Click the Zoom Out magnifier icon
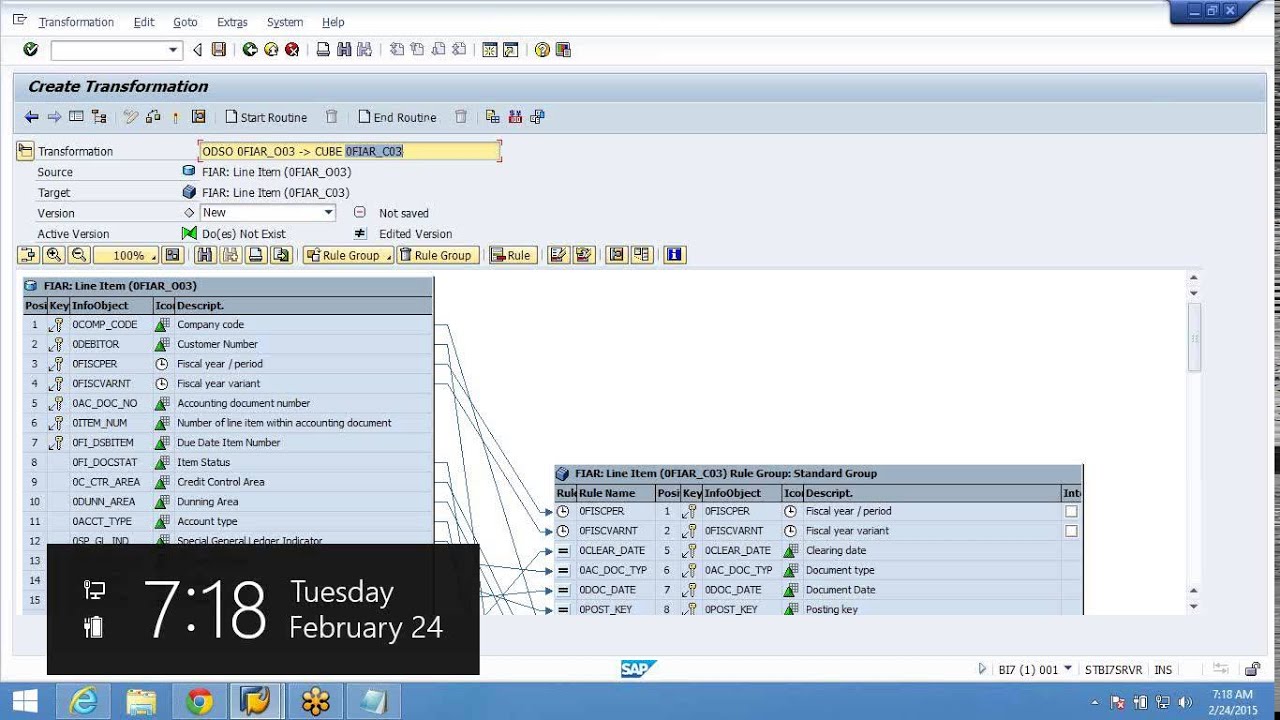 [79, 255]
